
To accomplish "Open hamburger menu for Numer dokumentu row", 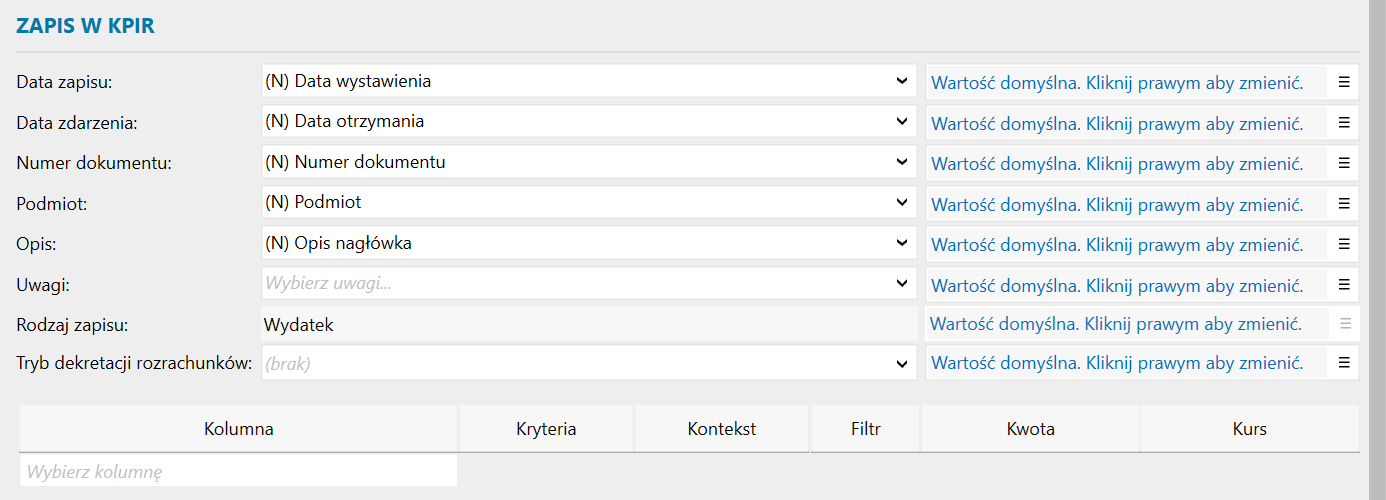I will coord(1344,163).
